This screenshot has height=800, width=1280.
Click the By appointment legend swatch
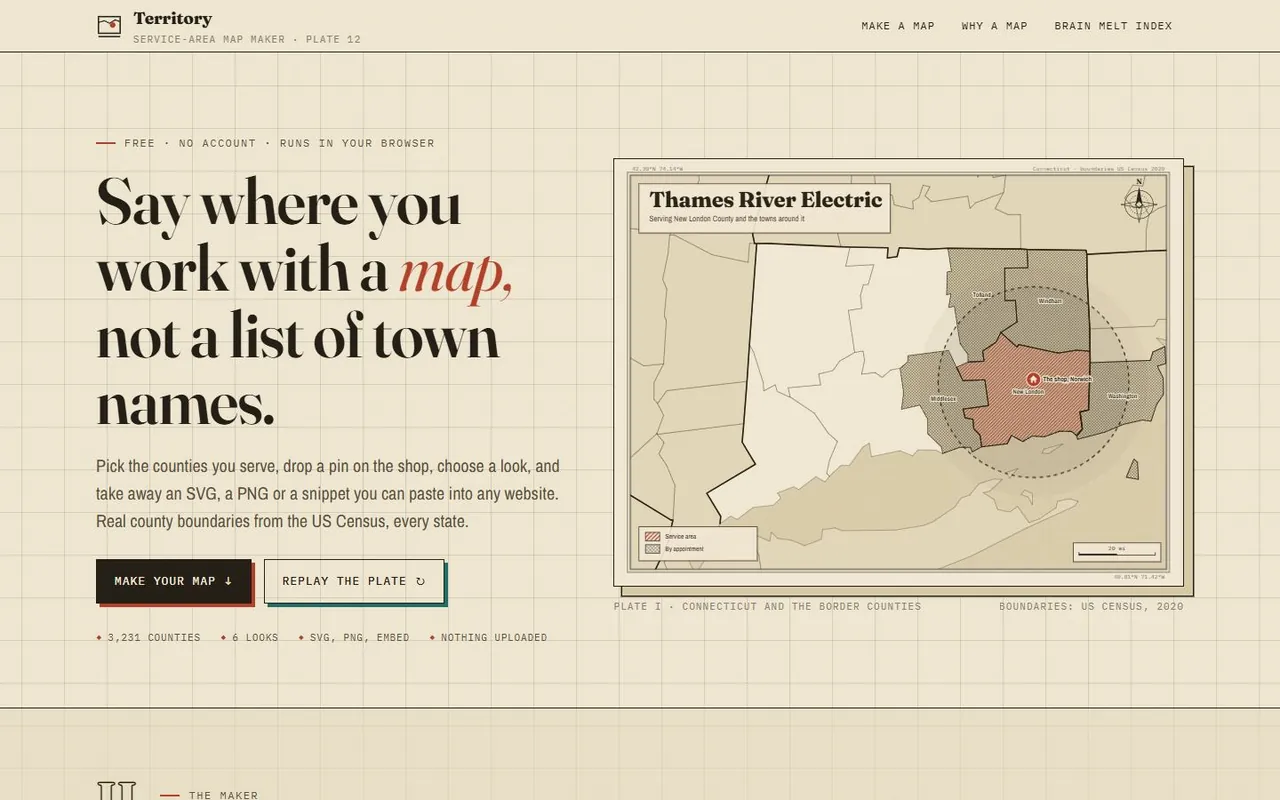652,549
